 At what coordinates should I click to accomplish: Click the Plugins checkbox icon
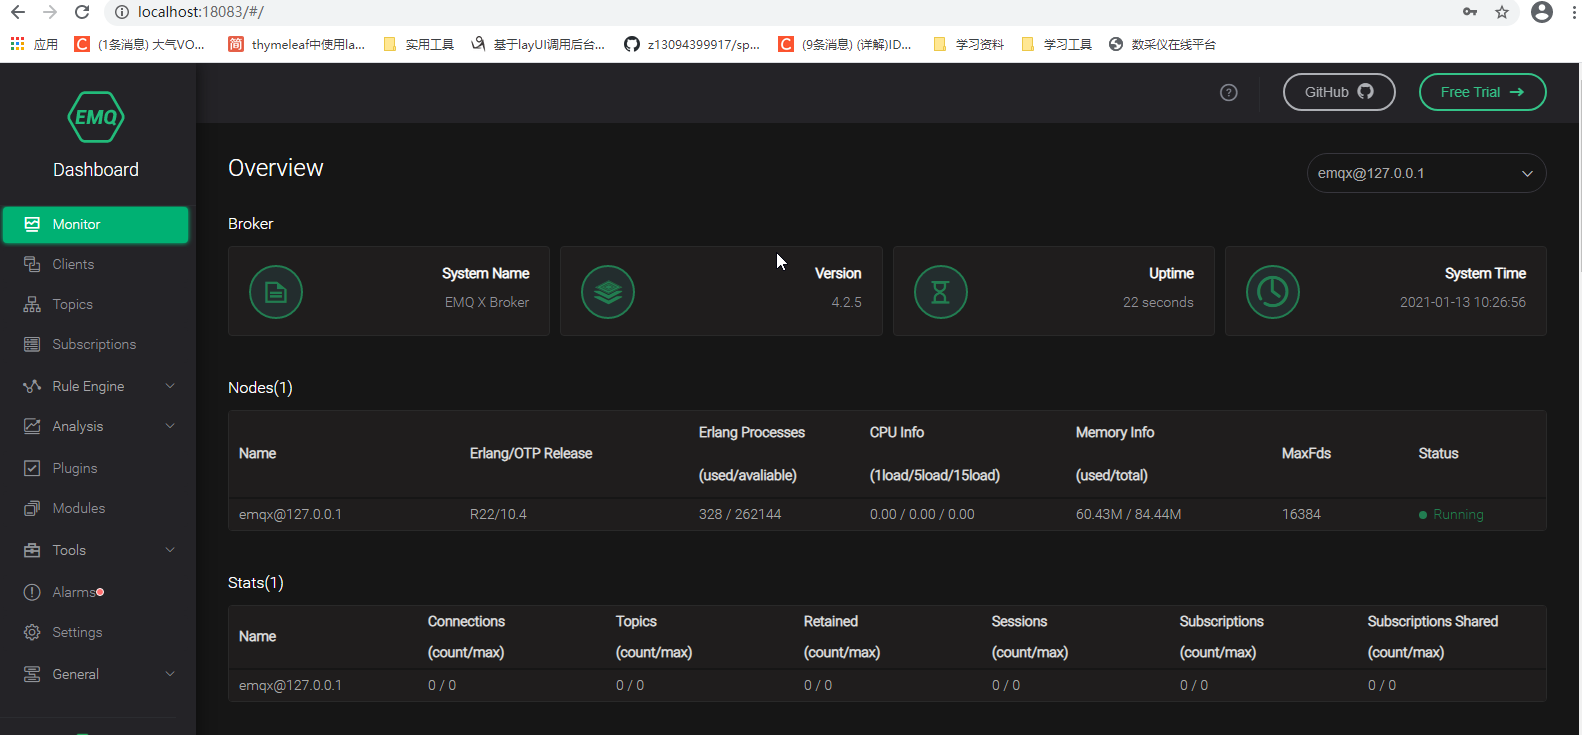[32, 468]
